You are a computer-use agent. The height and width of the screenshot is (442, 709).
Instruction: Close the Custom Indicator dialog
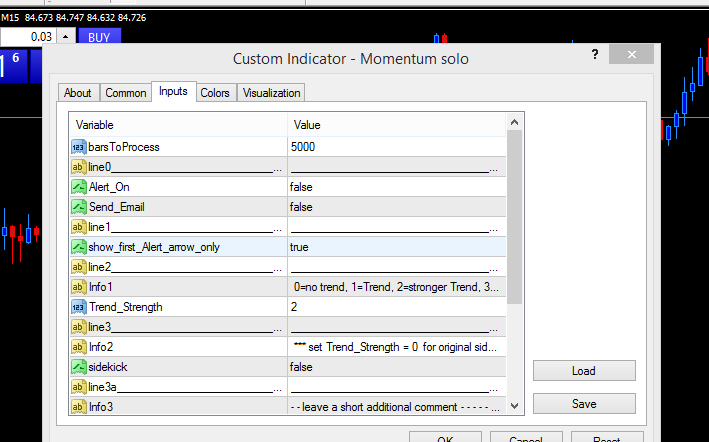631,55
